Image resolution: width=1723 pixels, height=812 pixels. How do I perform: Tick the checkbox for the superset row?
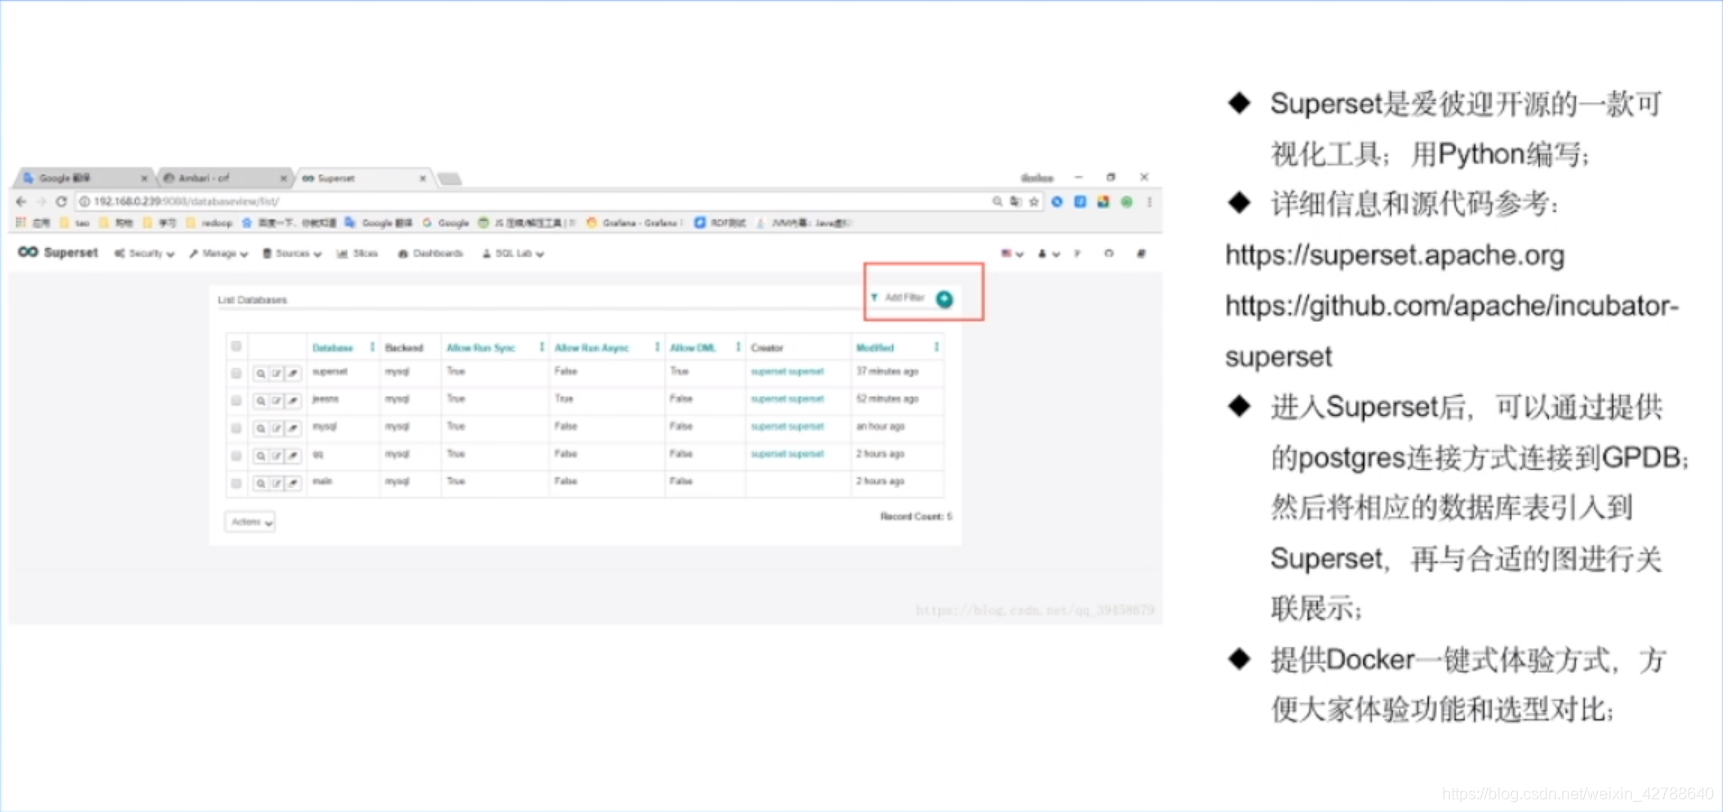(x=236, y=373)
